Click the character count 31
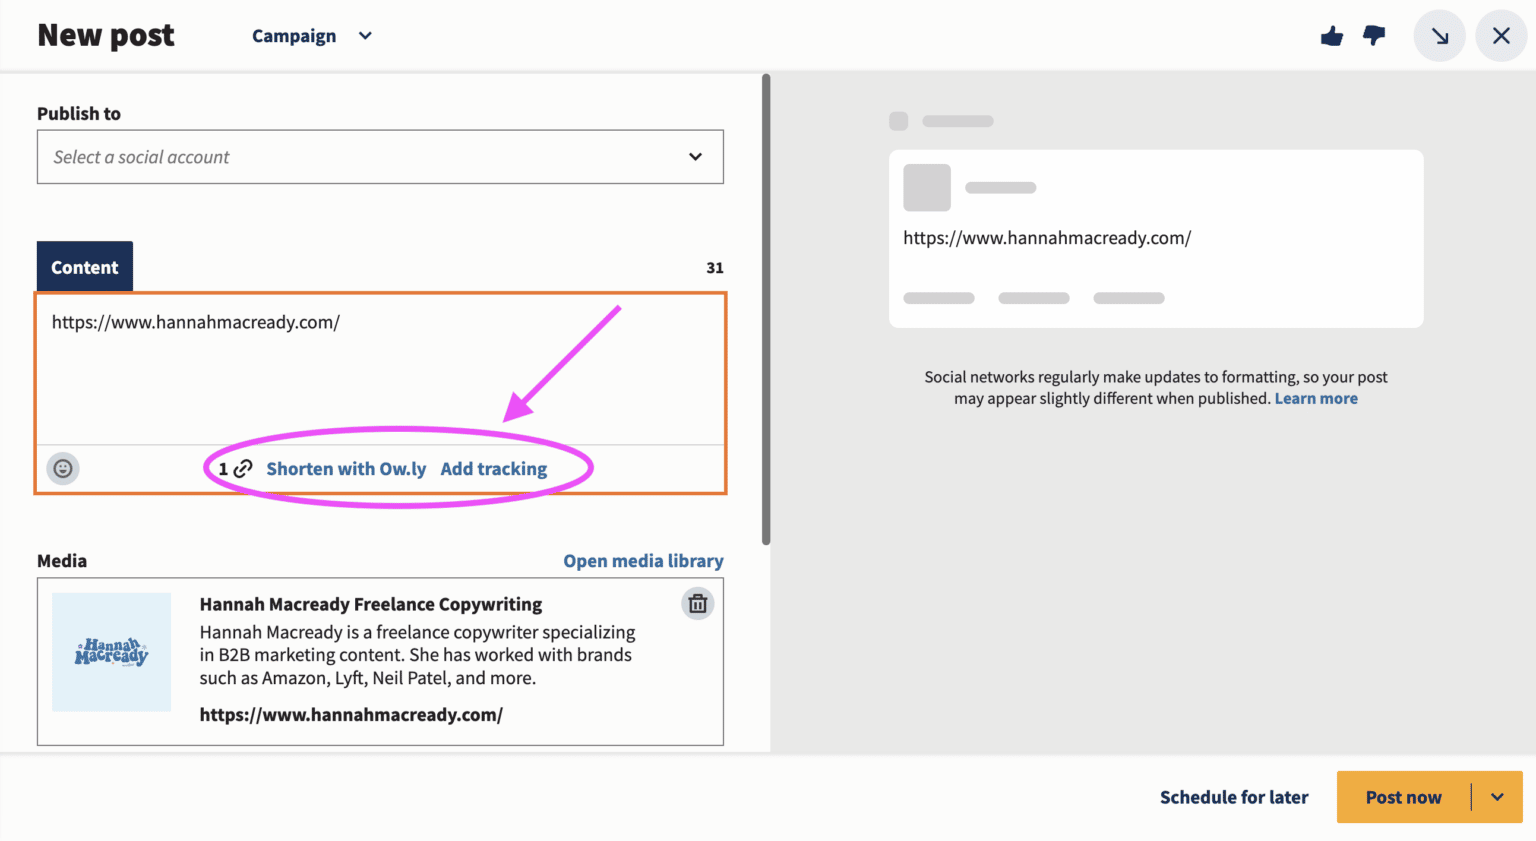1536x841 pixels. [x=715, y=268]
